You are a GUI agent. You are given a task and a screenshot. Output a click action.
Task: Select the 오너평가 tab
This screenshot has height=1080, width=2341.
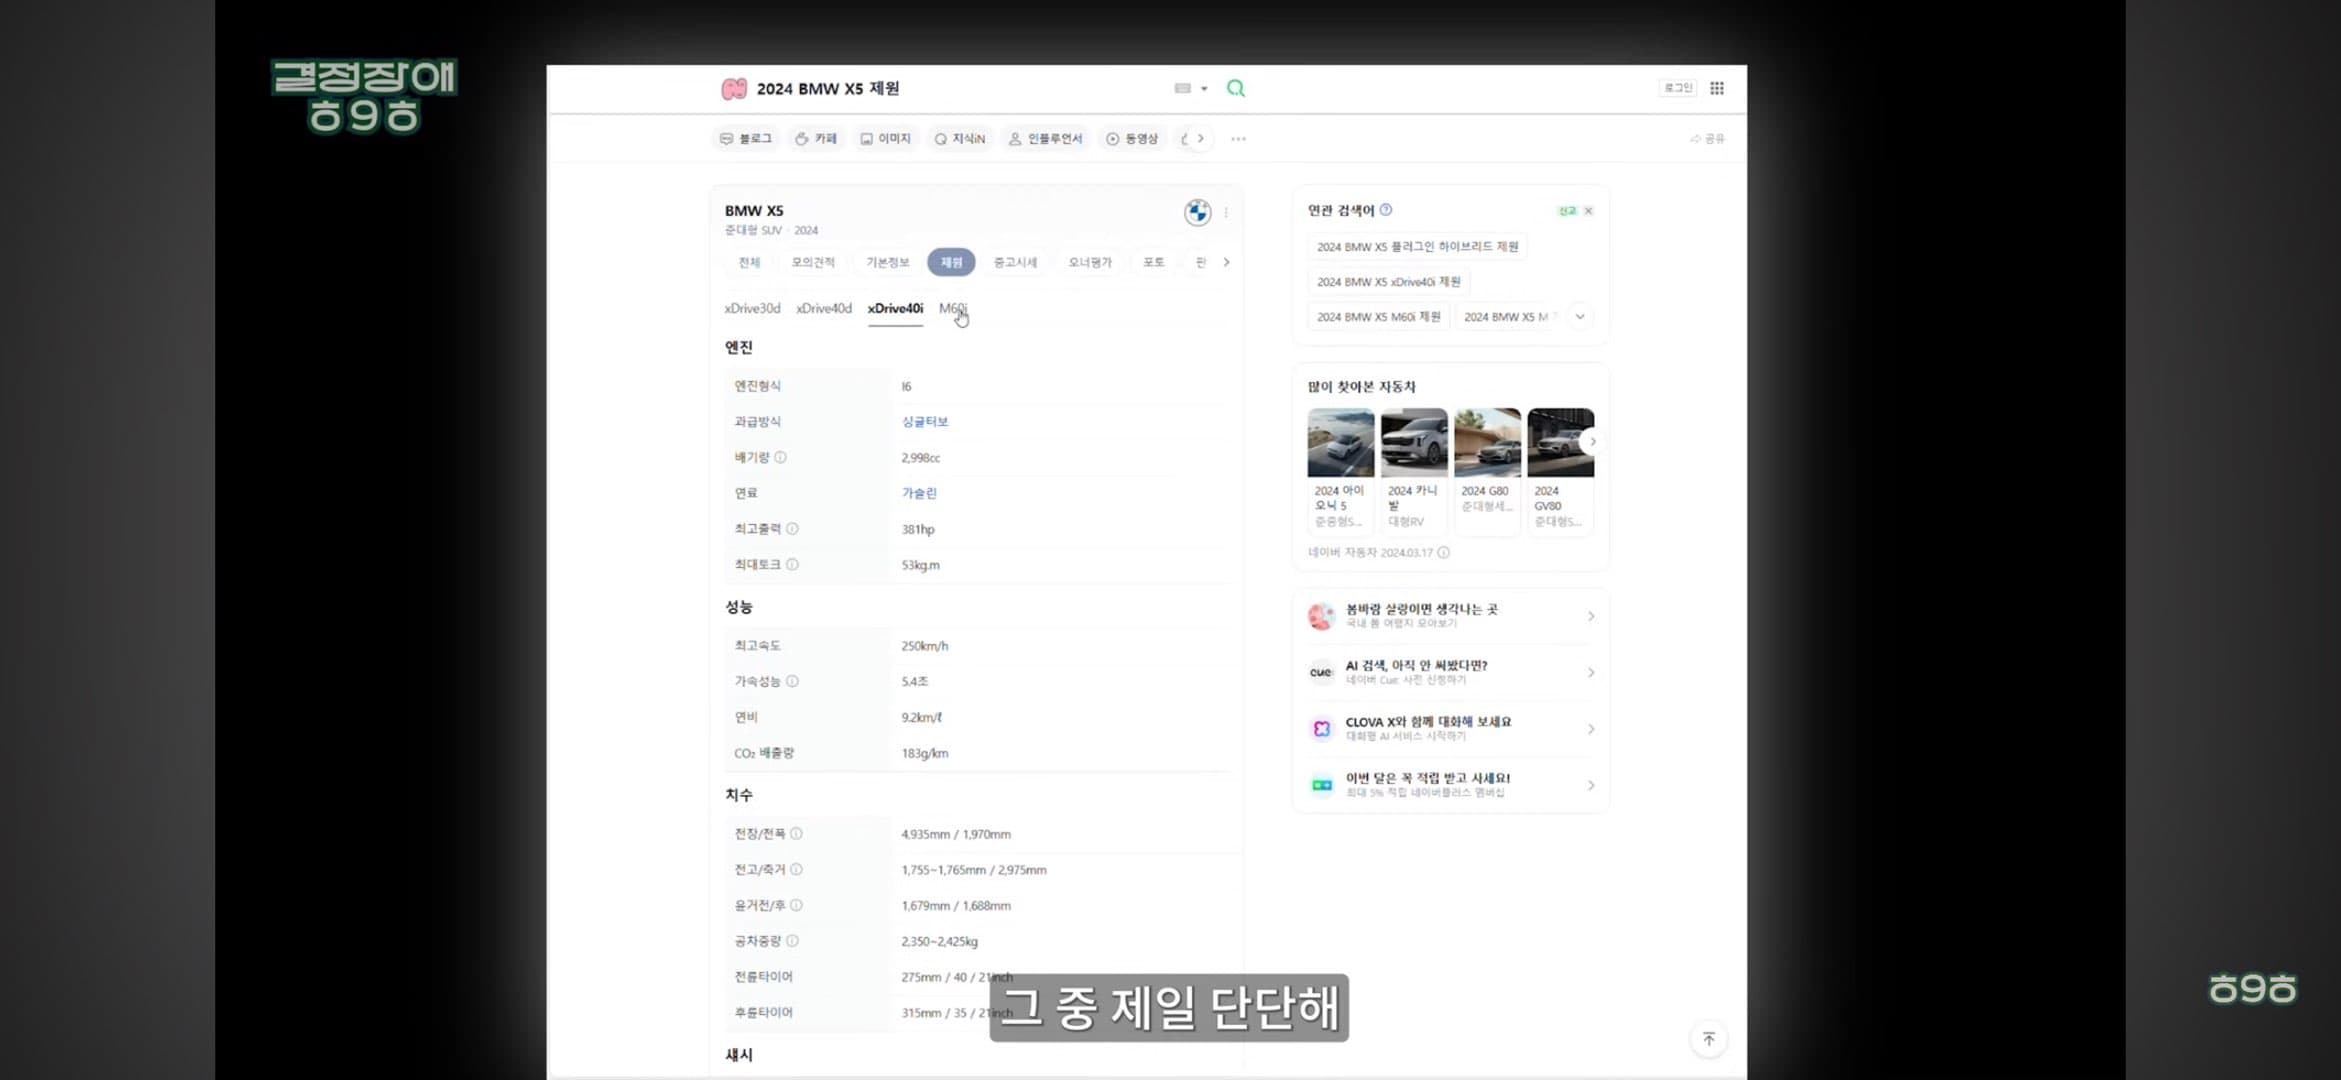(1090, 262)
